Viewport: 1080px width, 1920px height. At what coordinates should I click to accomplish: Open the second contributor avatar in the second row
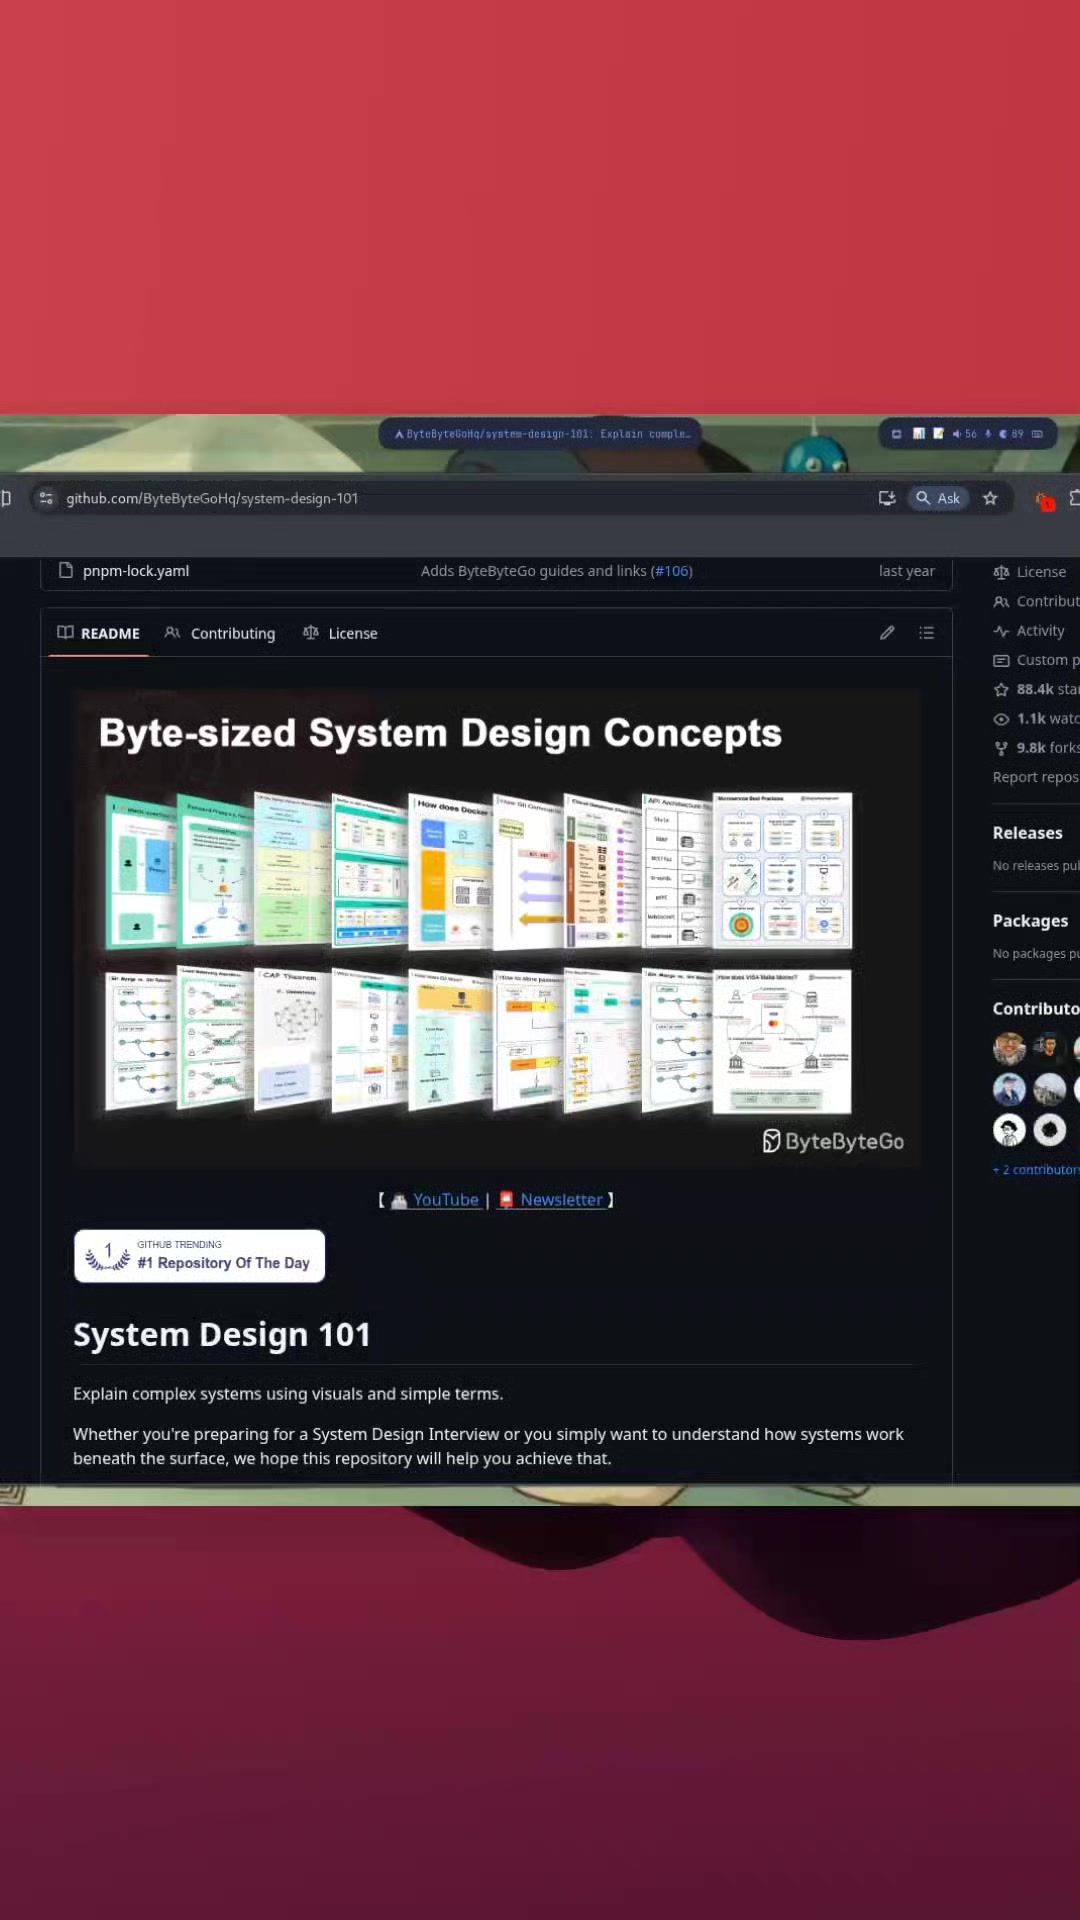coord(1049,1089)
